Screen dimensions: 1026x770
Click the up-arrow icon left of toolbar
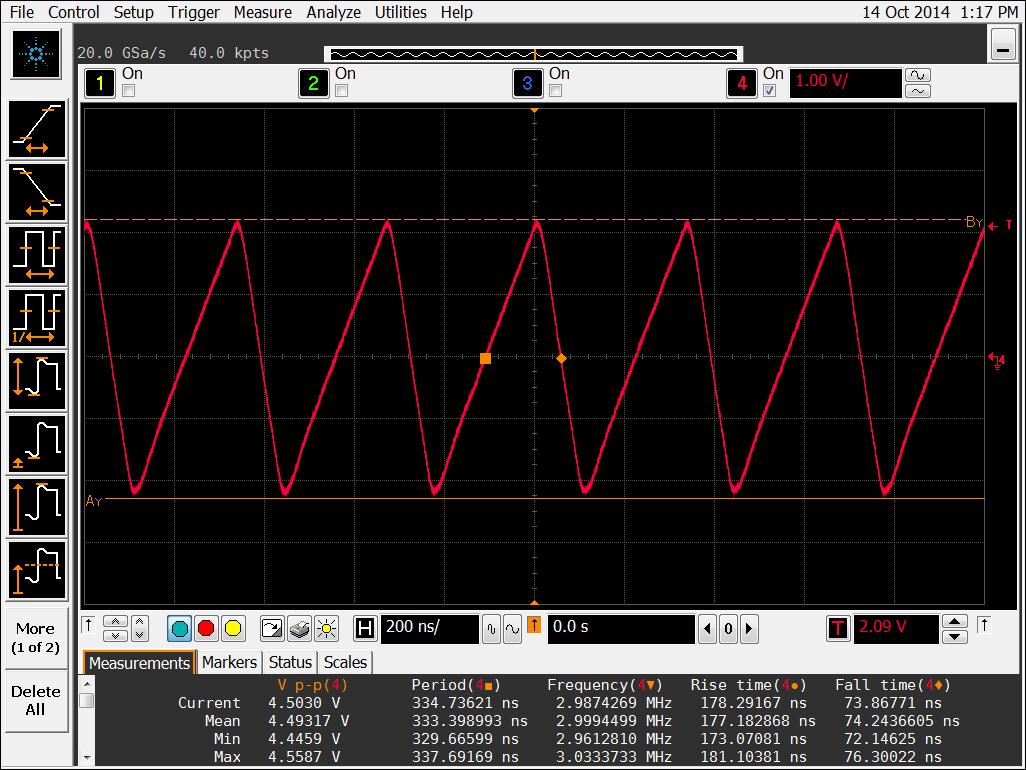pos(88,625)
